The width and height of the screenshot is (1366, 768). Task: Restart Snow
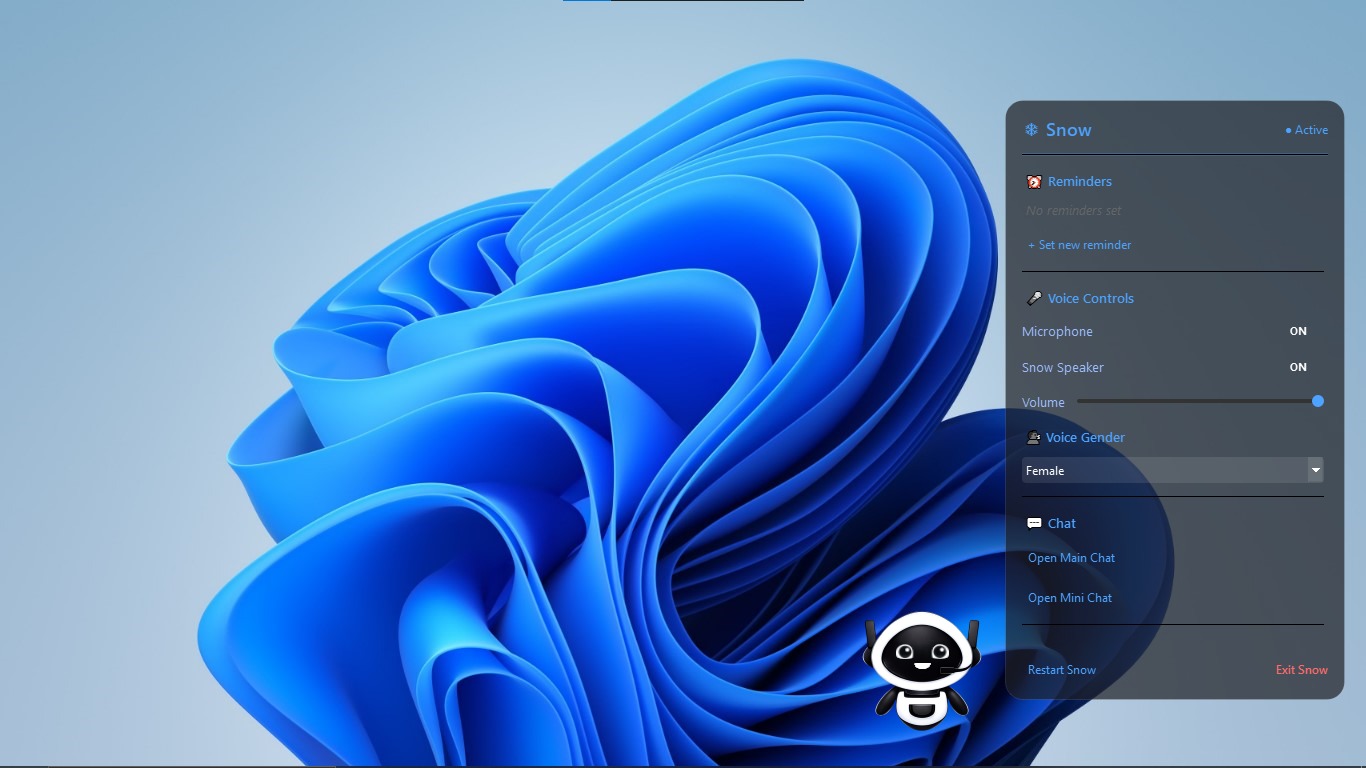pos(1062,670)
